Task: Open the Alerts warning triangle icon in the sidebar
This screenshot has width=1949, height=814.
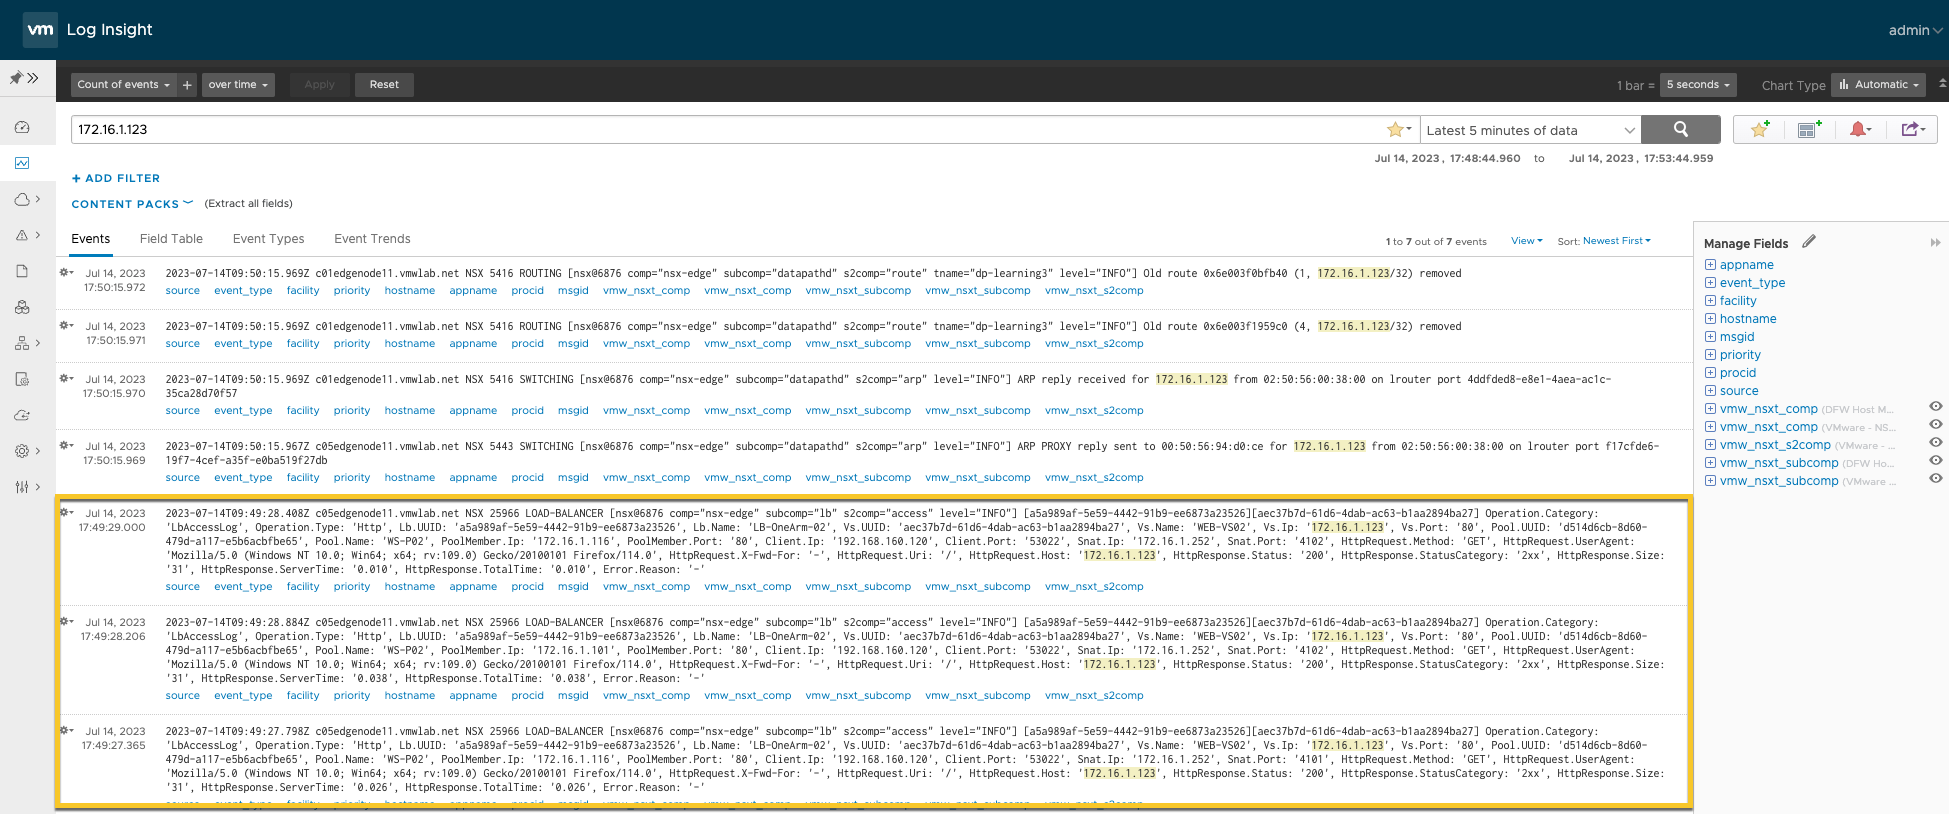Action: pos(22,235)
